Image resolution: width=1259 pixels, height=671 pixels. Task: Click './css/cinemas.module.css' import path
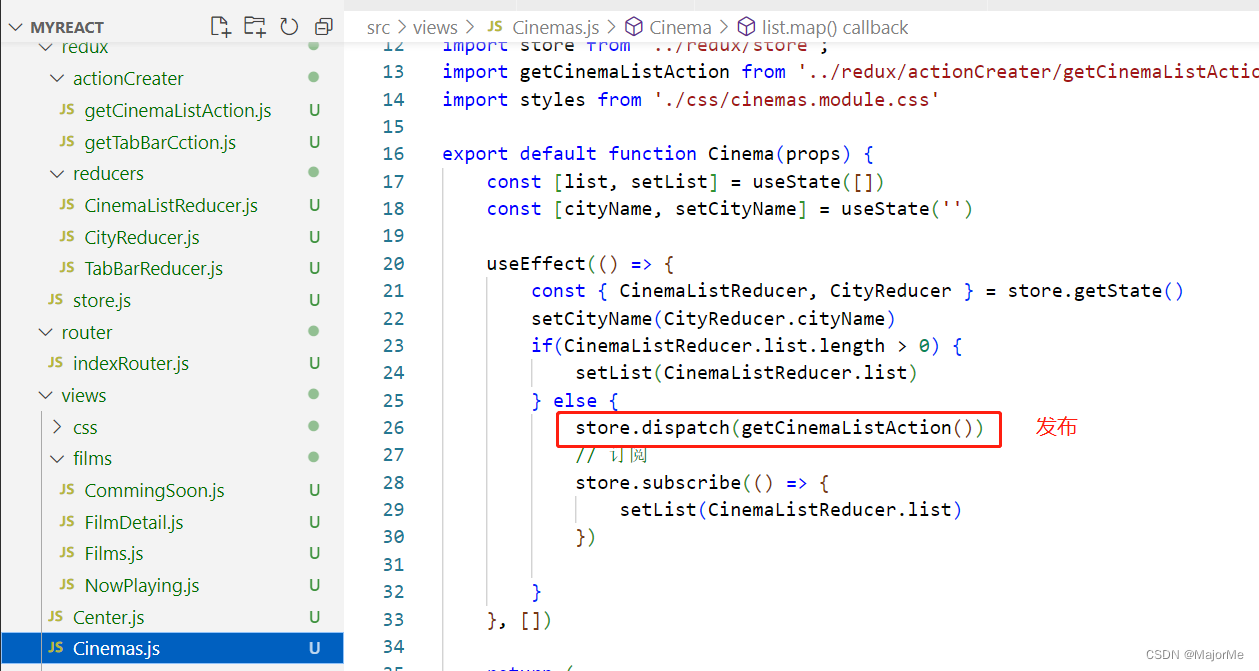pos(797,99)
